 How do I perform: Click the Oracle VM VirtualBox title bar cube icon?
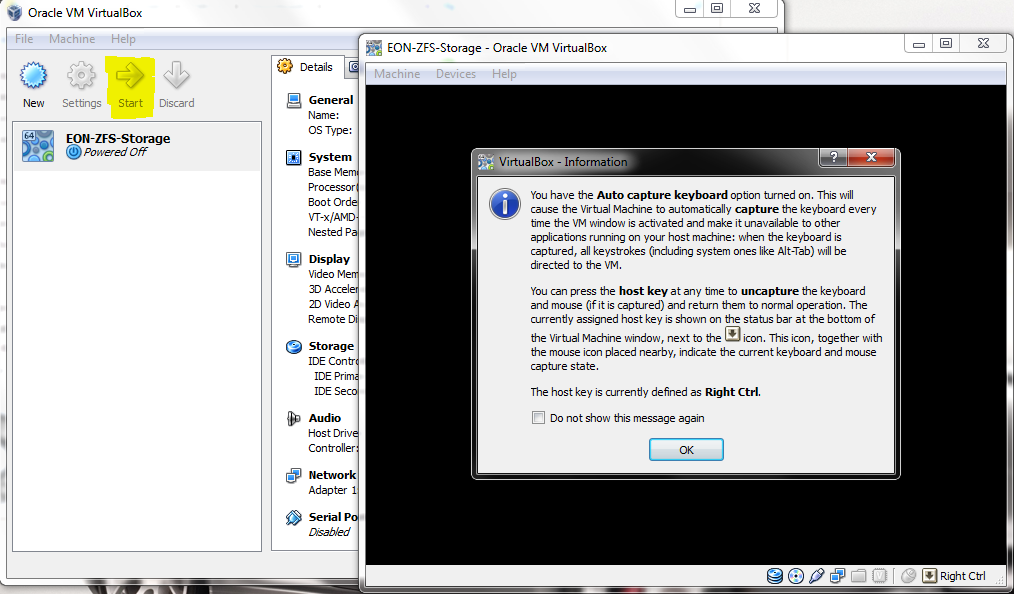point(14,12)
